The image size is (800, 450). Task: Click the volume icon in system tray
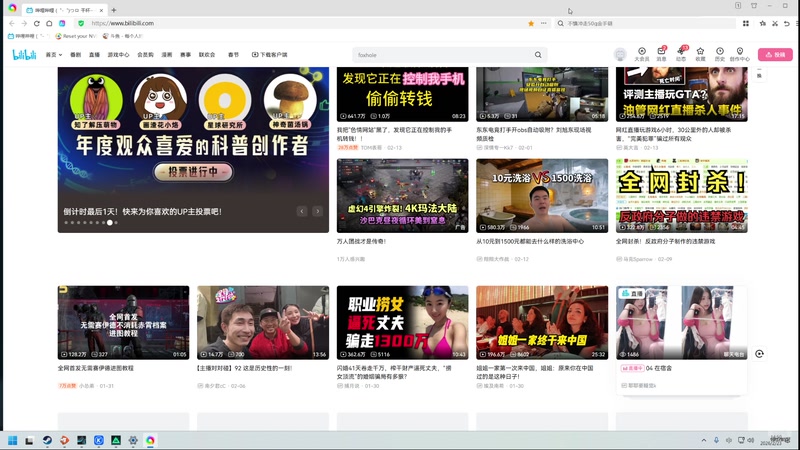(751, 440)
